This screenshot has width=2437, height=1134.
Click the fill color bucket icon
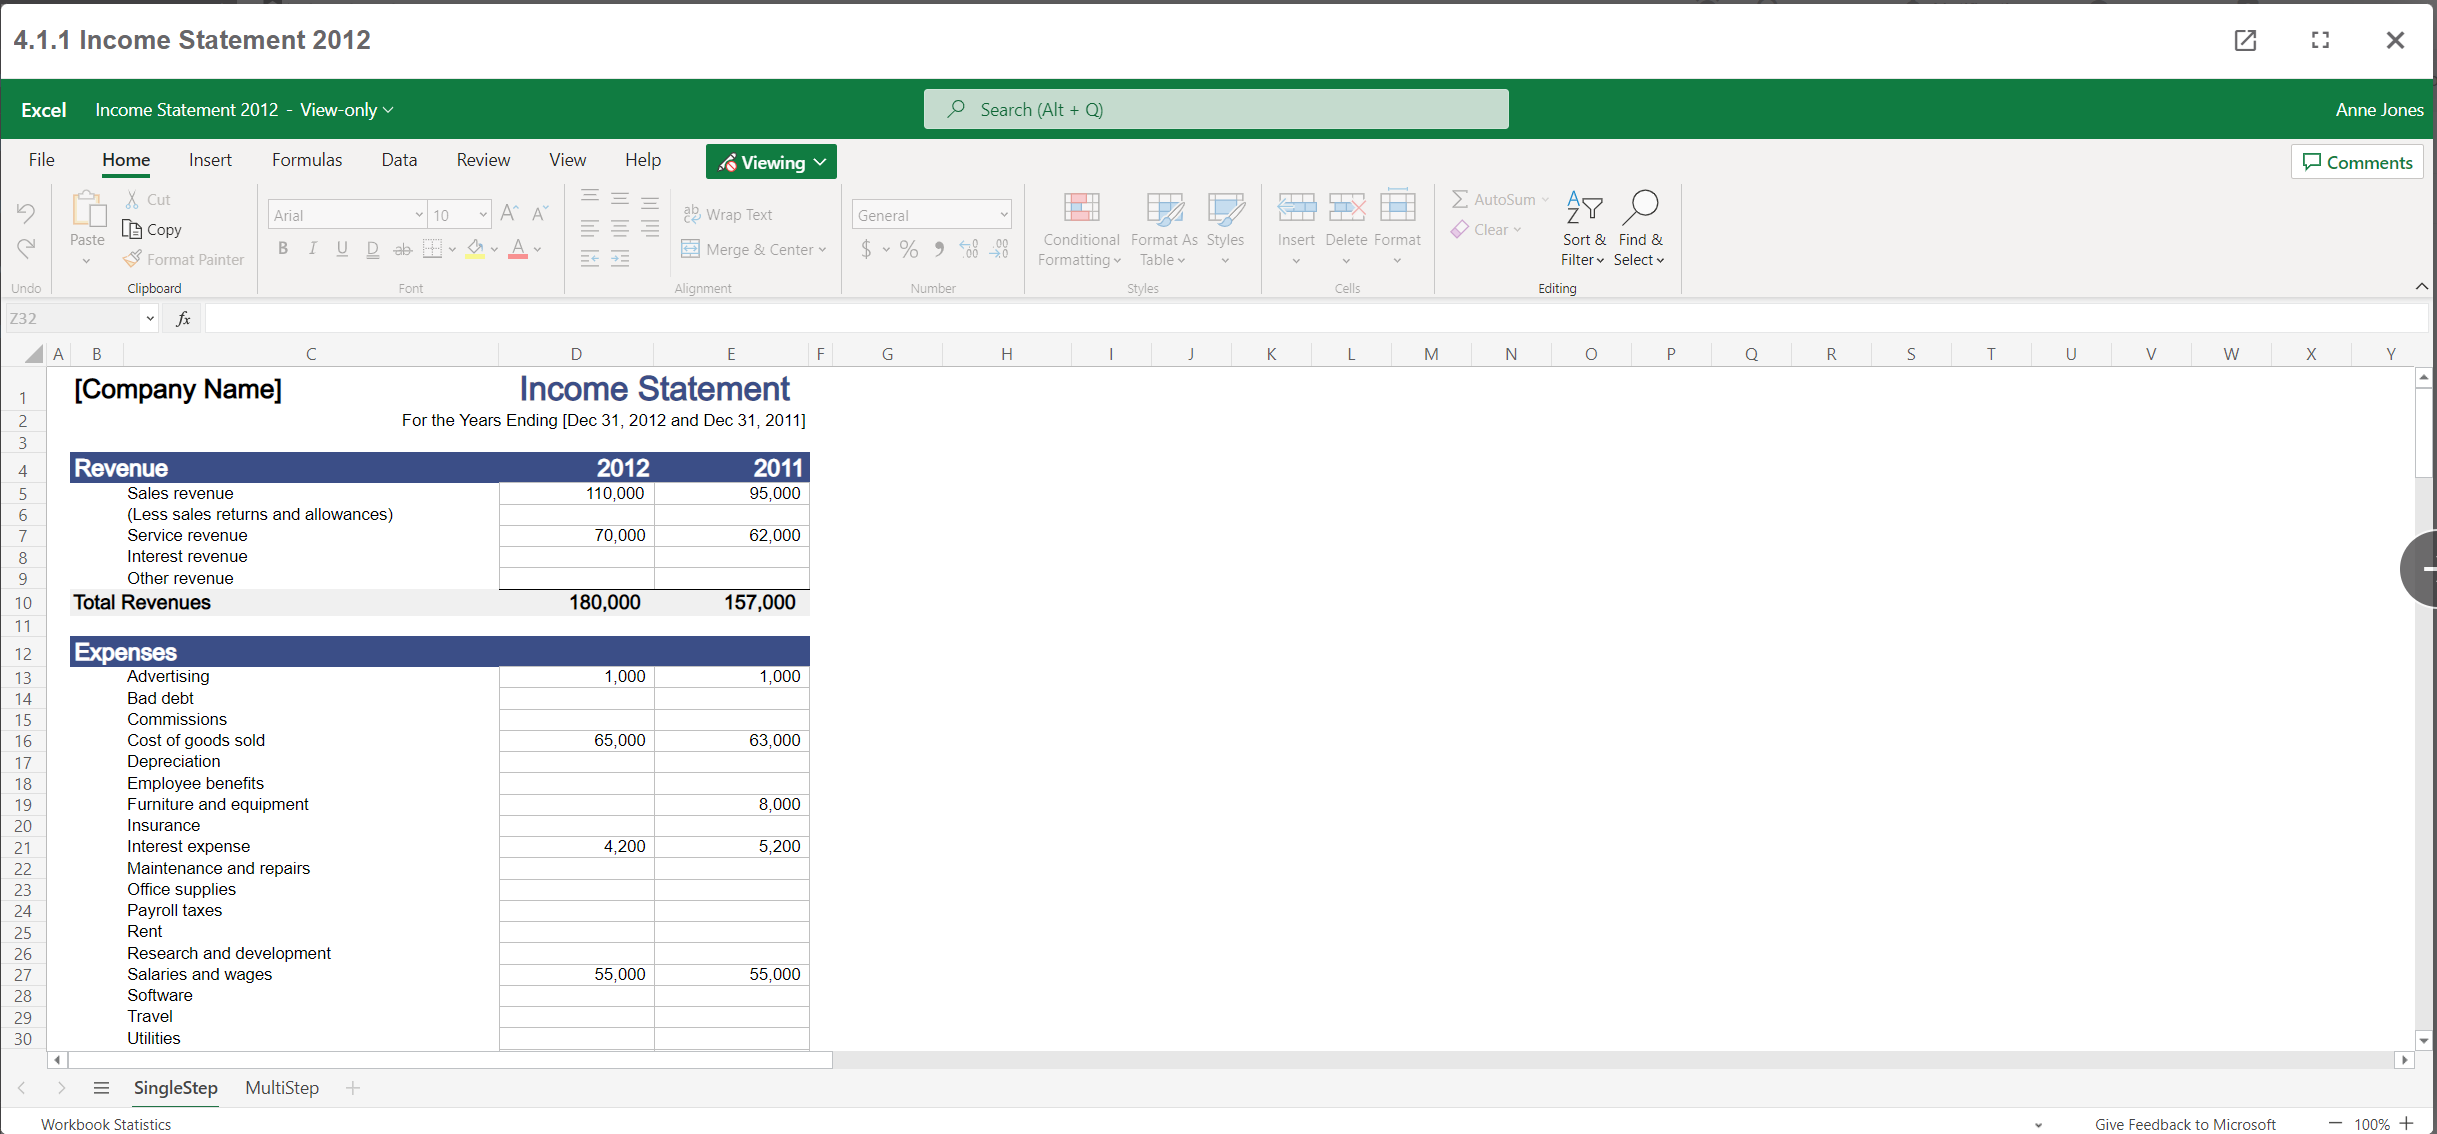coord(476,249)
